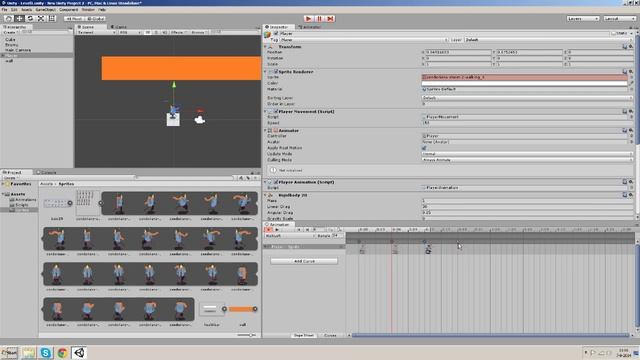
Task: Switch to the Dope Sheet view
Action: [x=304, y=335]
